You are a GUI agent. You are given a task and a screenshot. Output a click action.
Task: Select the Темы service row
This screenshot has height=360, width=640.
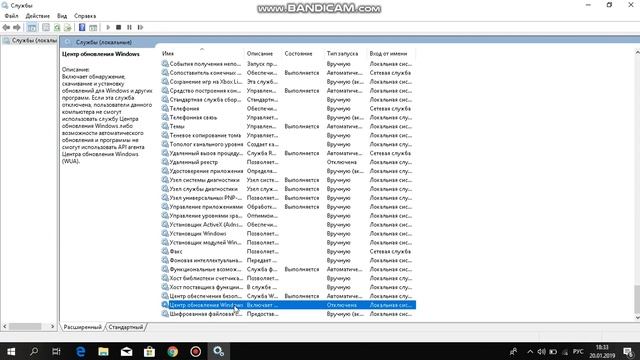(288, 127)
